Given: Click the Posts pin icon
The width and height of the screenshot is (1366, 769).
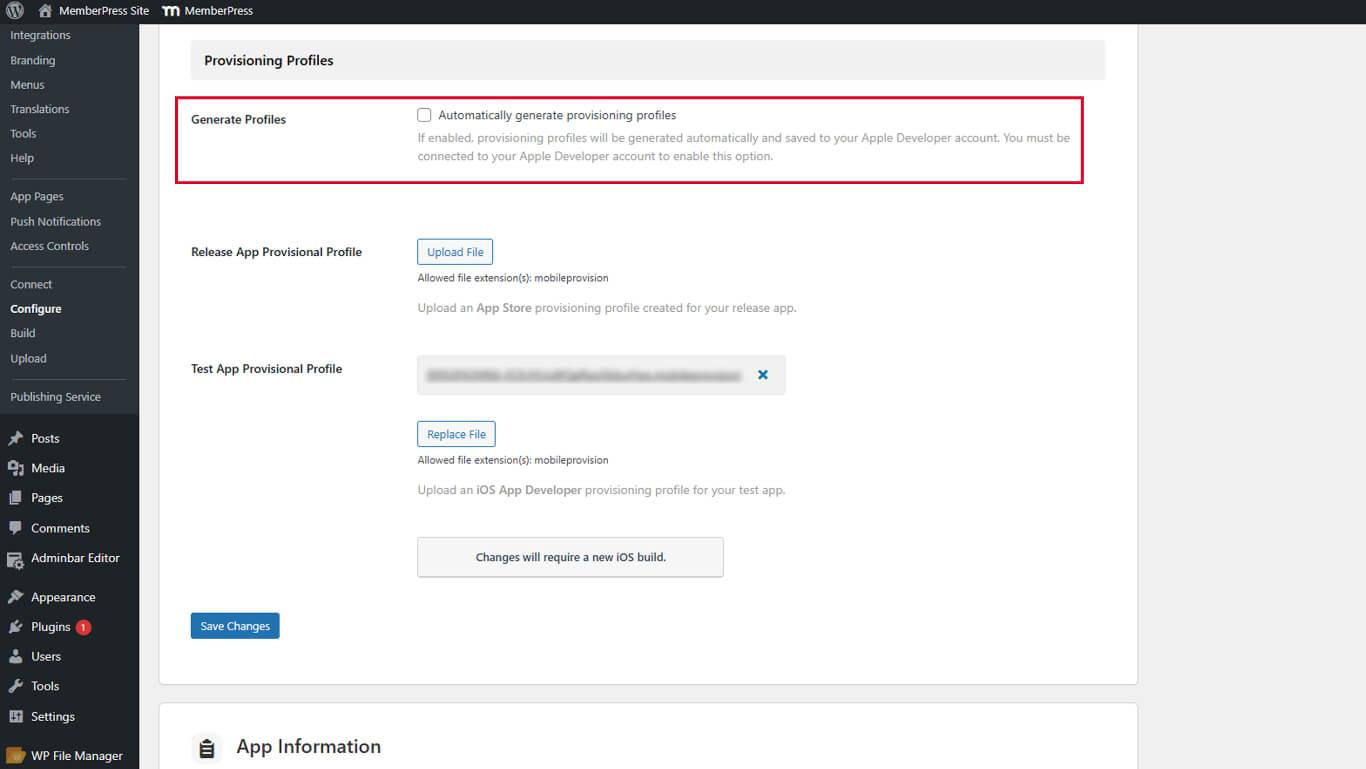Looking at the screenshot, I should click(x=17, y=437).
